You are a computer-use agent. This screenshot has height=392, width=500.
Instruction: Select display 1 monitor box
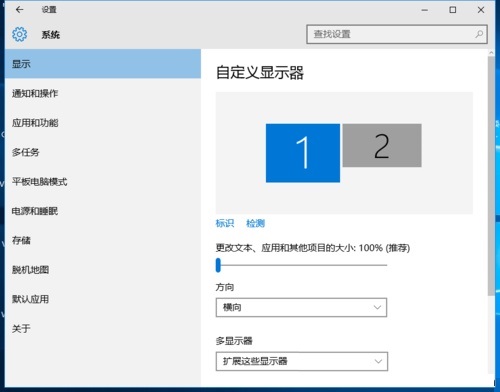[303, 153]
